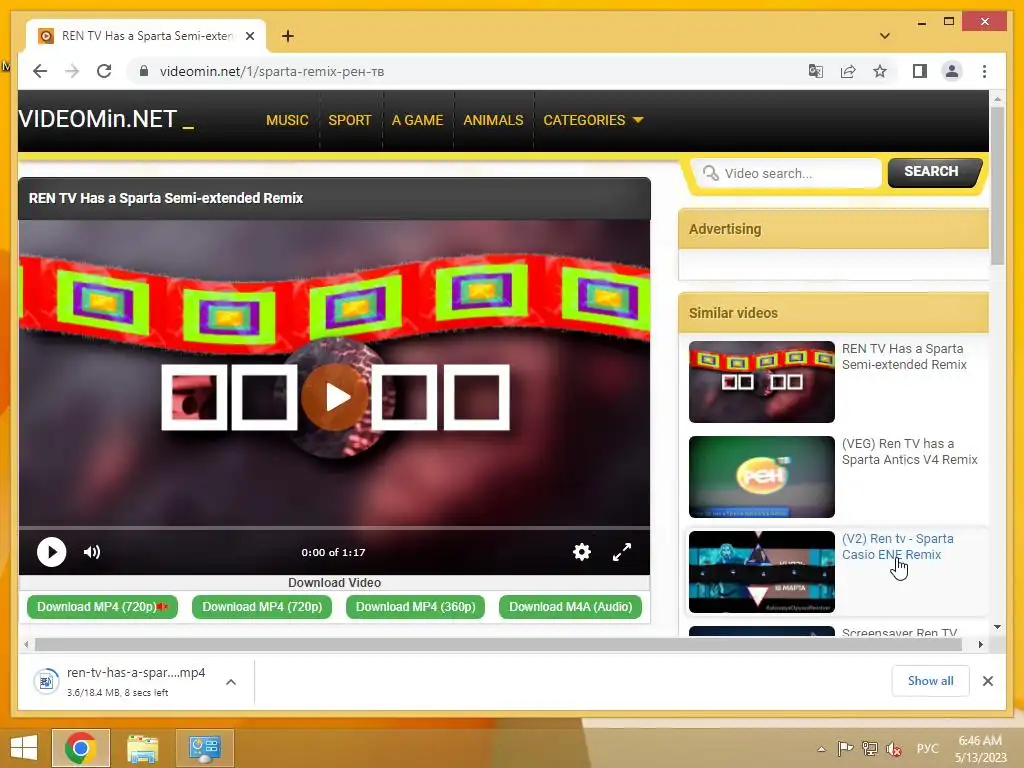The width and height of the screenshot is (1024, 768).
Task: Play video with large center button
Action: 334,397
